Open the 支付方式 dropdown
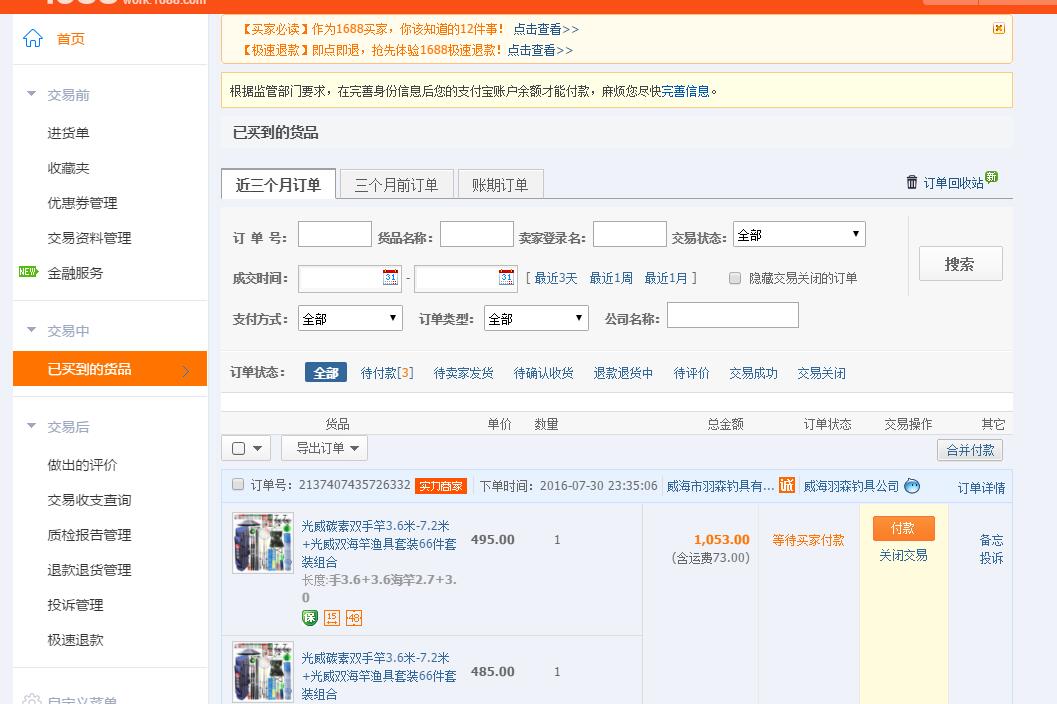The width and height of the screenshot is (1057, 704). pos(350,318)
